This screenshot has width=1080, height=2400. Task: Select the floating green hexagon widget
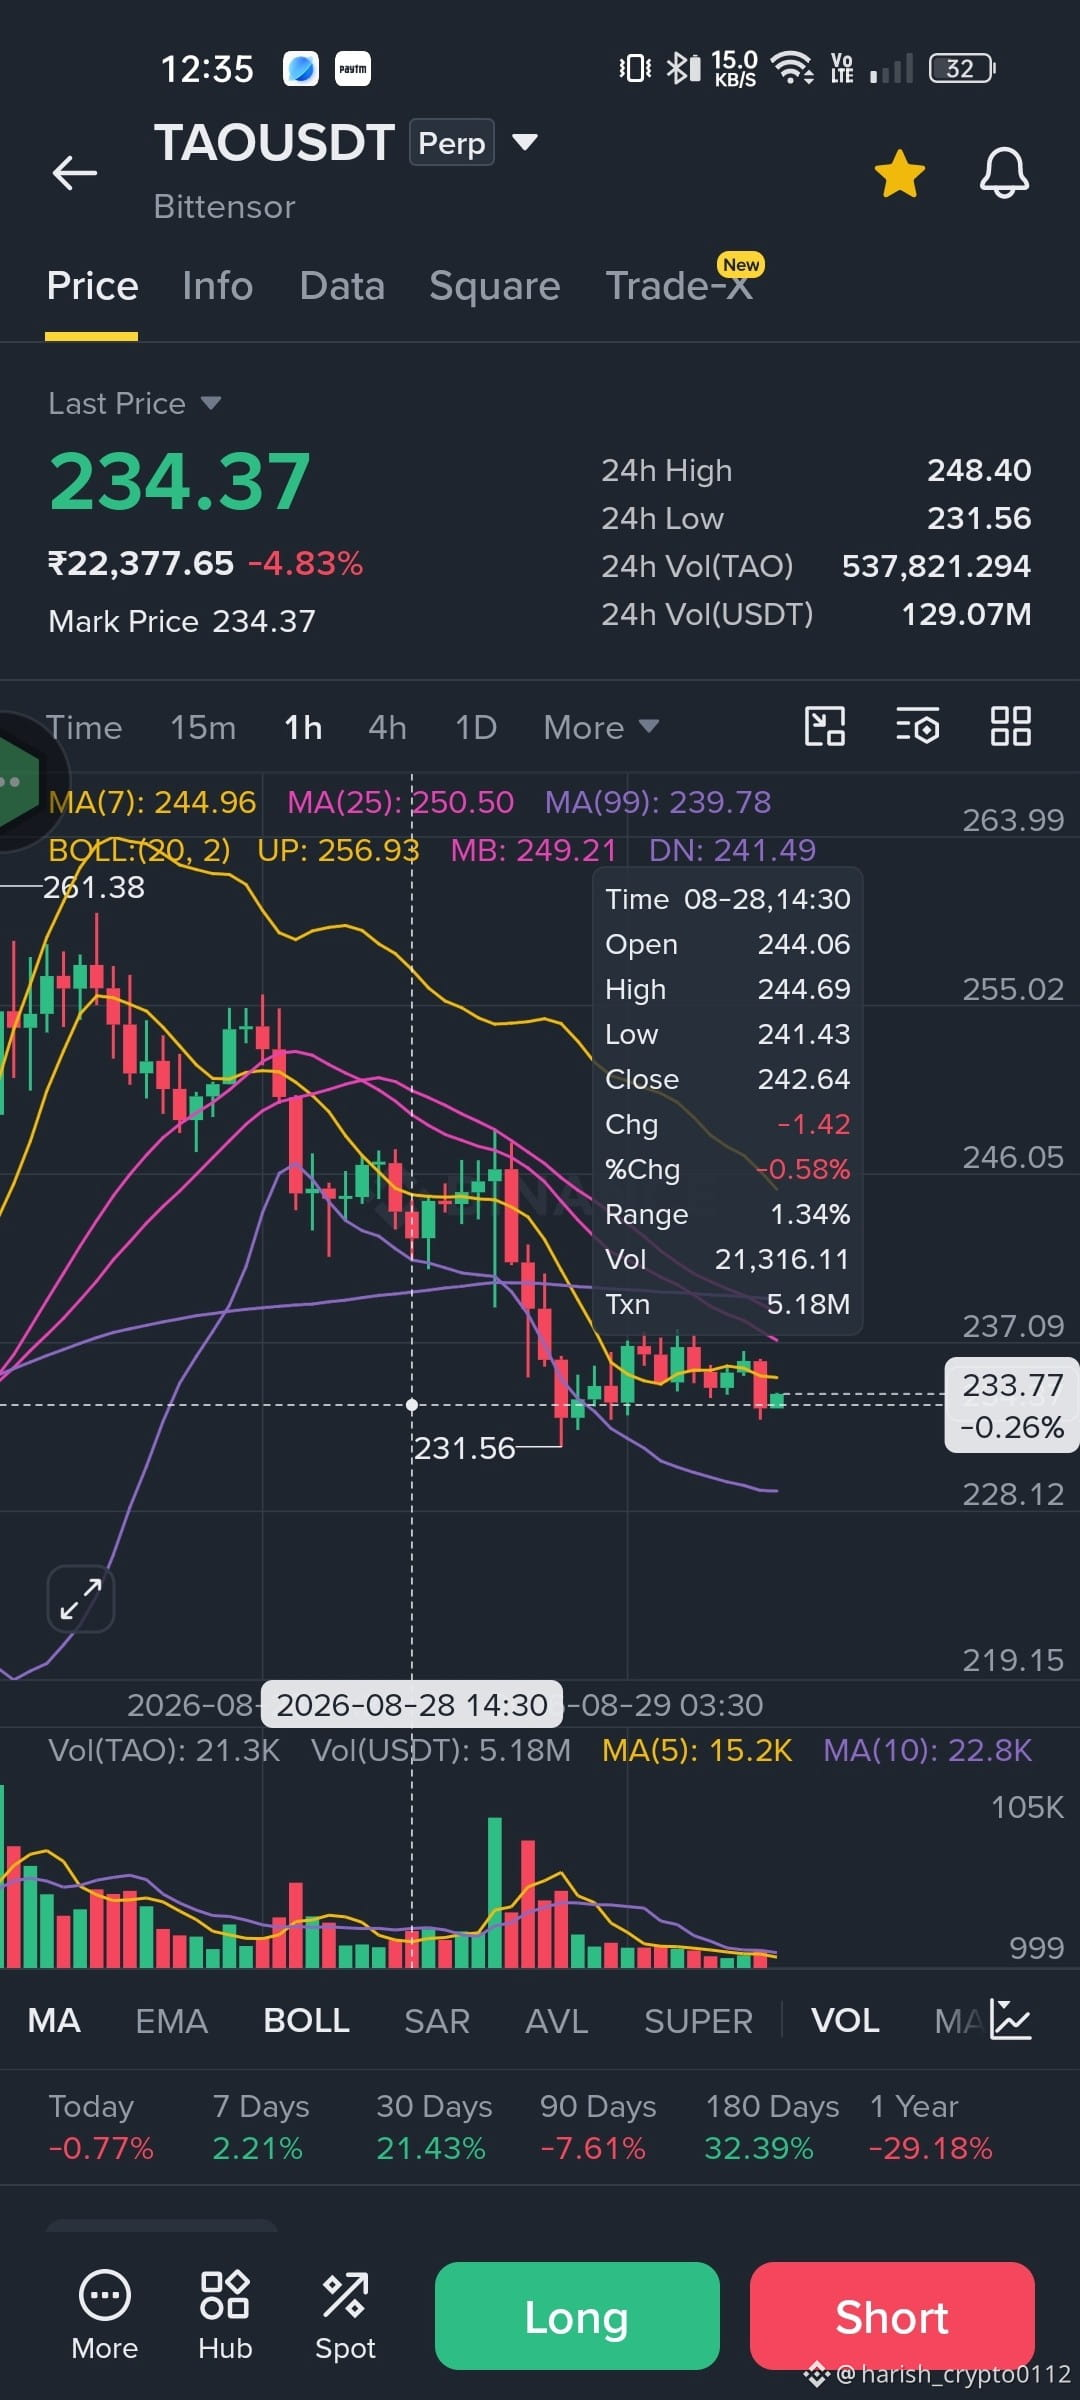(18, 782)
